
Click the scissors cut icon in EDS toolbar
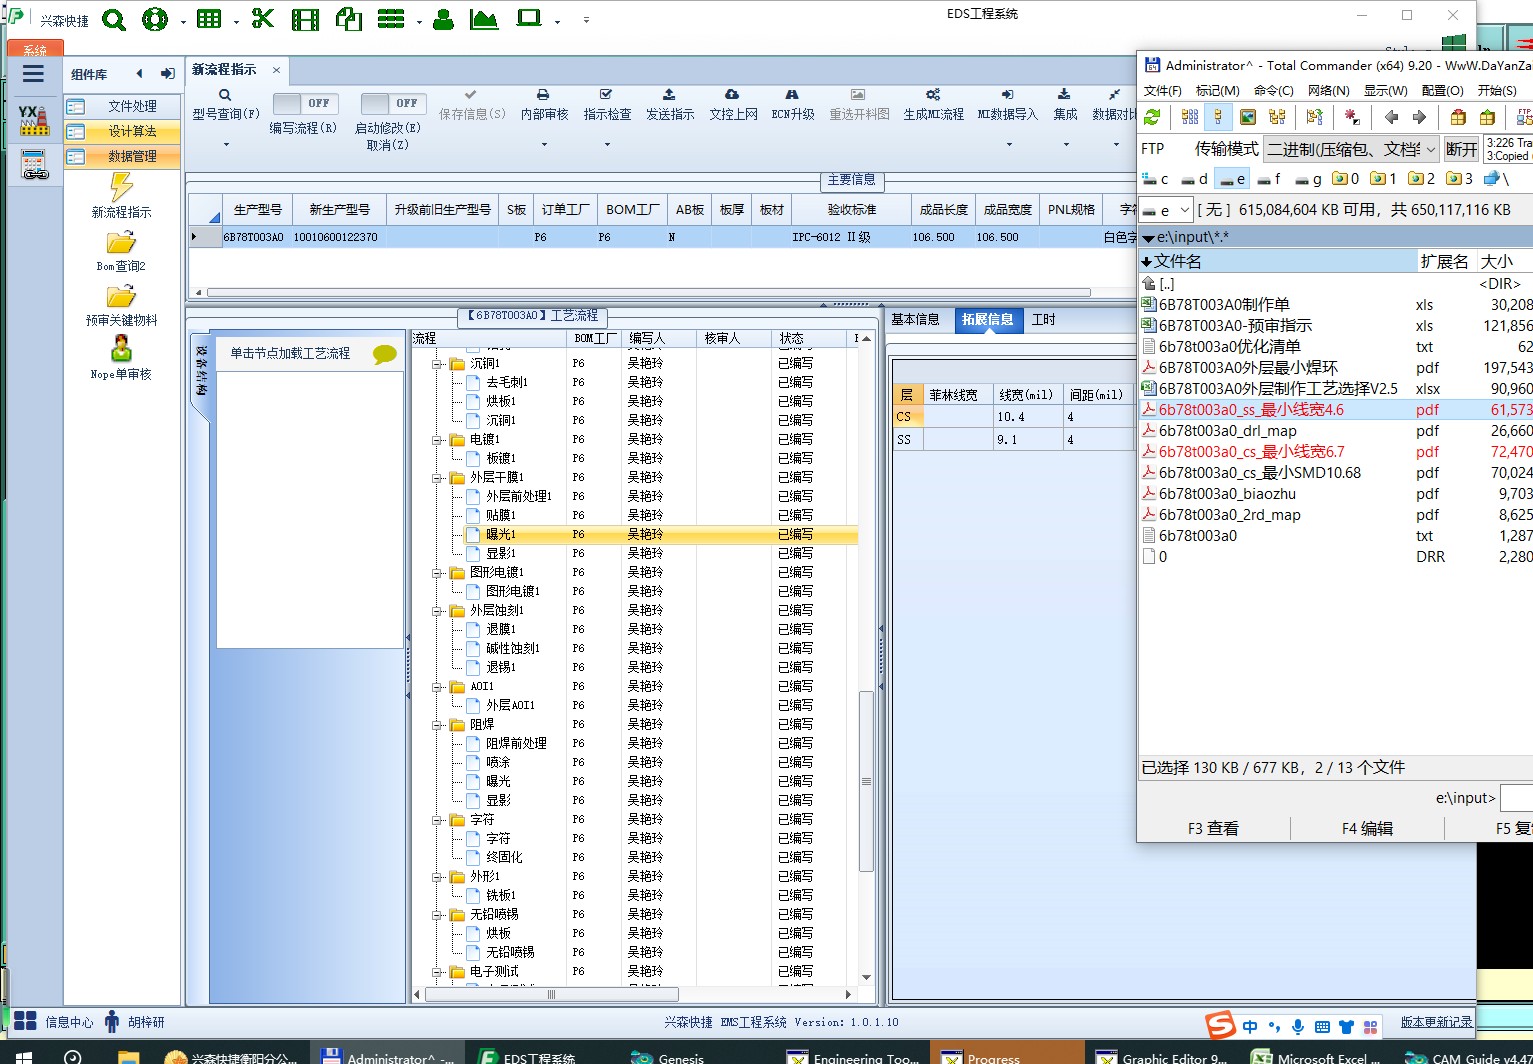click(x=263, y=19)
